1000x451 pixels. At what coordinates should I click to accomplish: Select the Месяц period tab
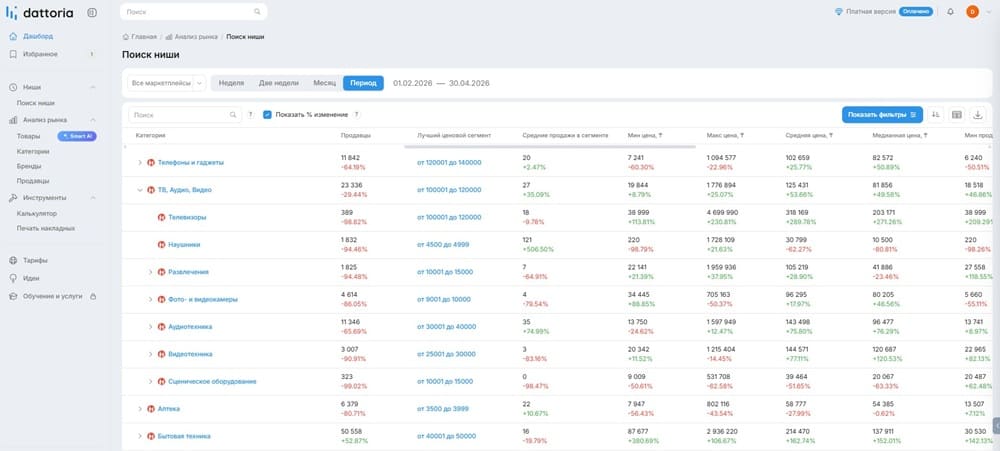tap(325, 83)
